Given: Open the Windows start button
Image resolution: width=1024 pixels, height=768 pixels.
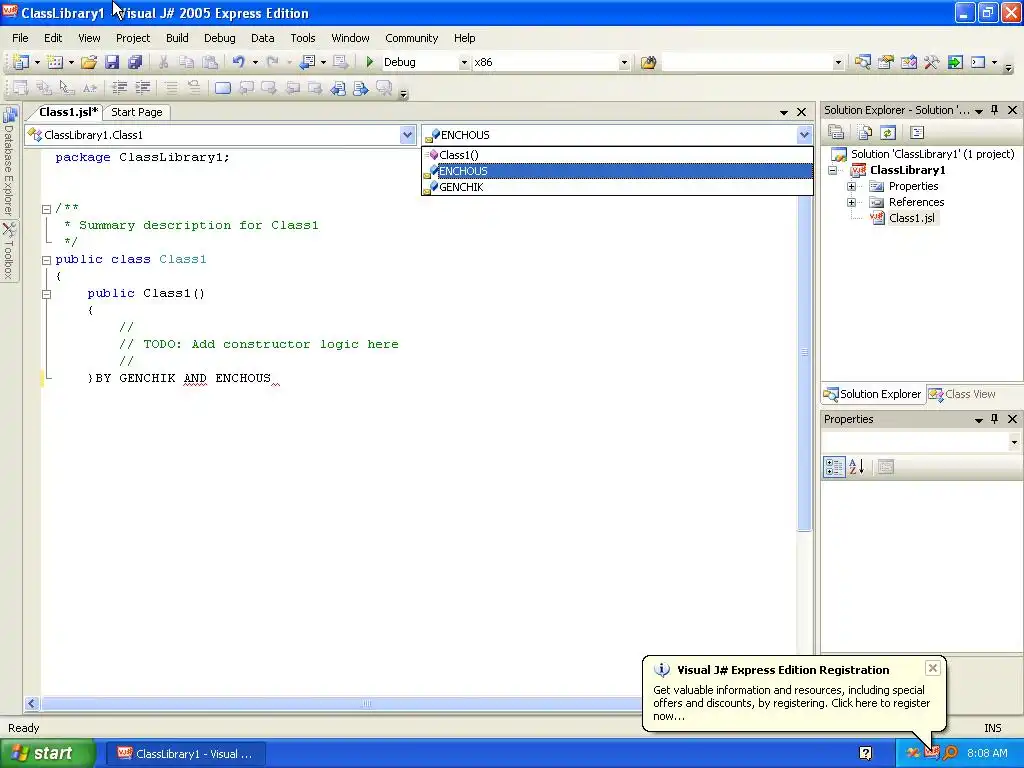Looking at the screenshot, I should [47, 754].
